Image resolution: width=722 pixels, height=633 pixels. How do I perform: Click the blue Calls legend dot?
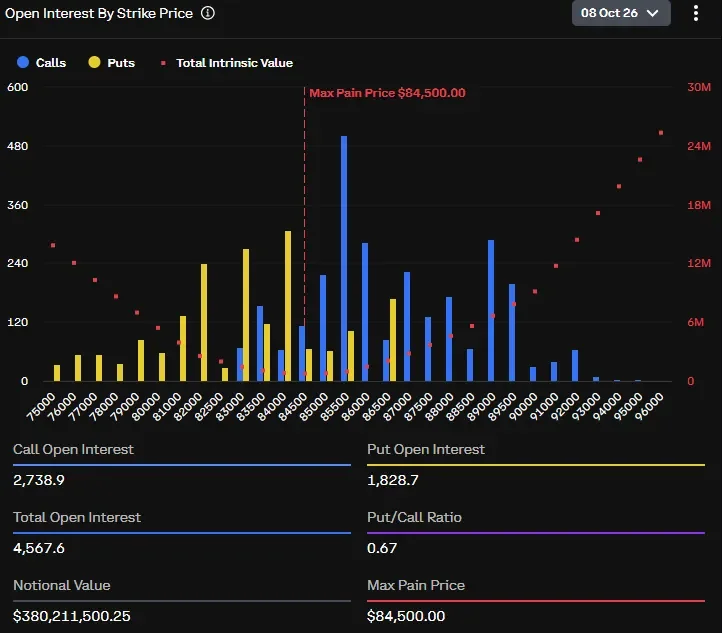click(x=23, y=62)
